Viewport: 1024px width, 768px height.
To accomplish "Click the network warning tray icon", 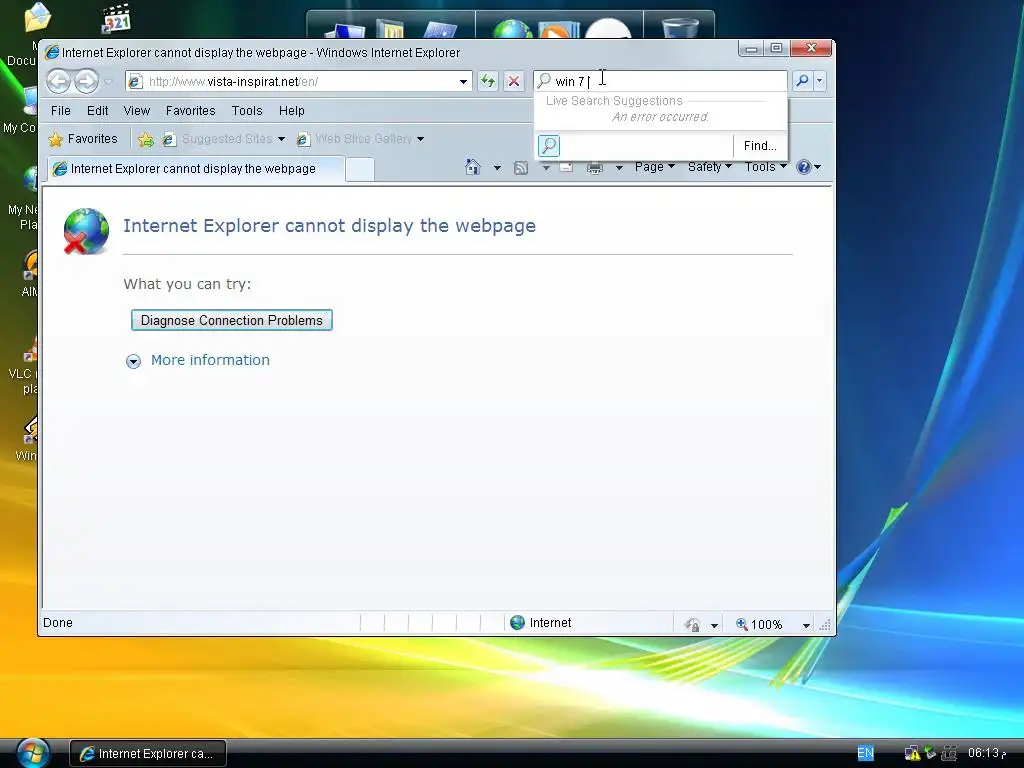I will [912, 754].
